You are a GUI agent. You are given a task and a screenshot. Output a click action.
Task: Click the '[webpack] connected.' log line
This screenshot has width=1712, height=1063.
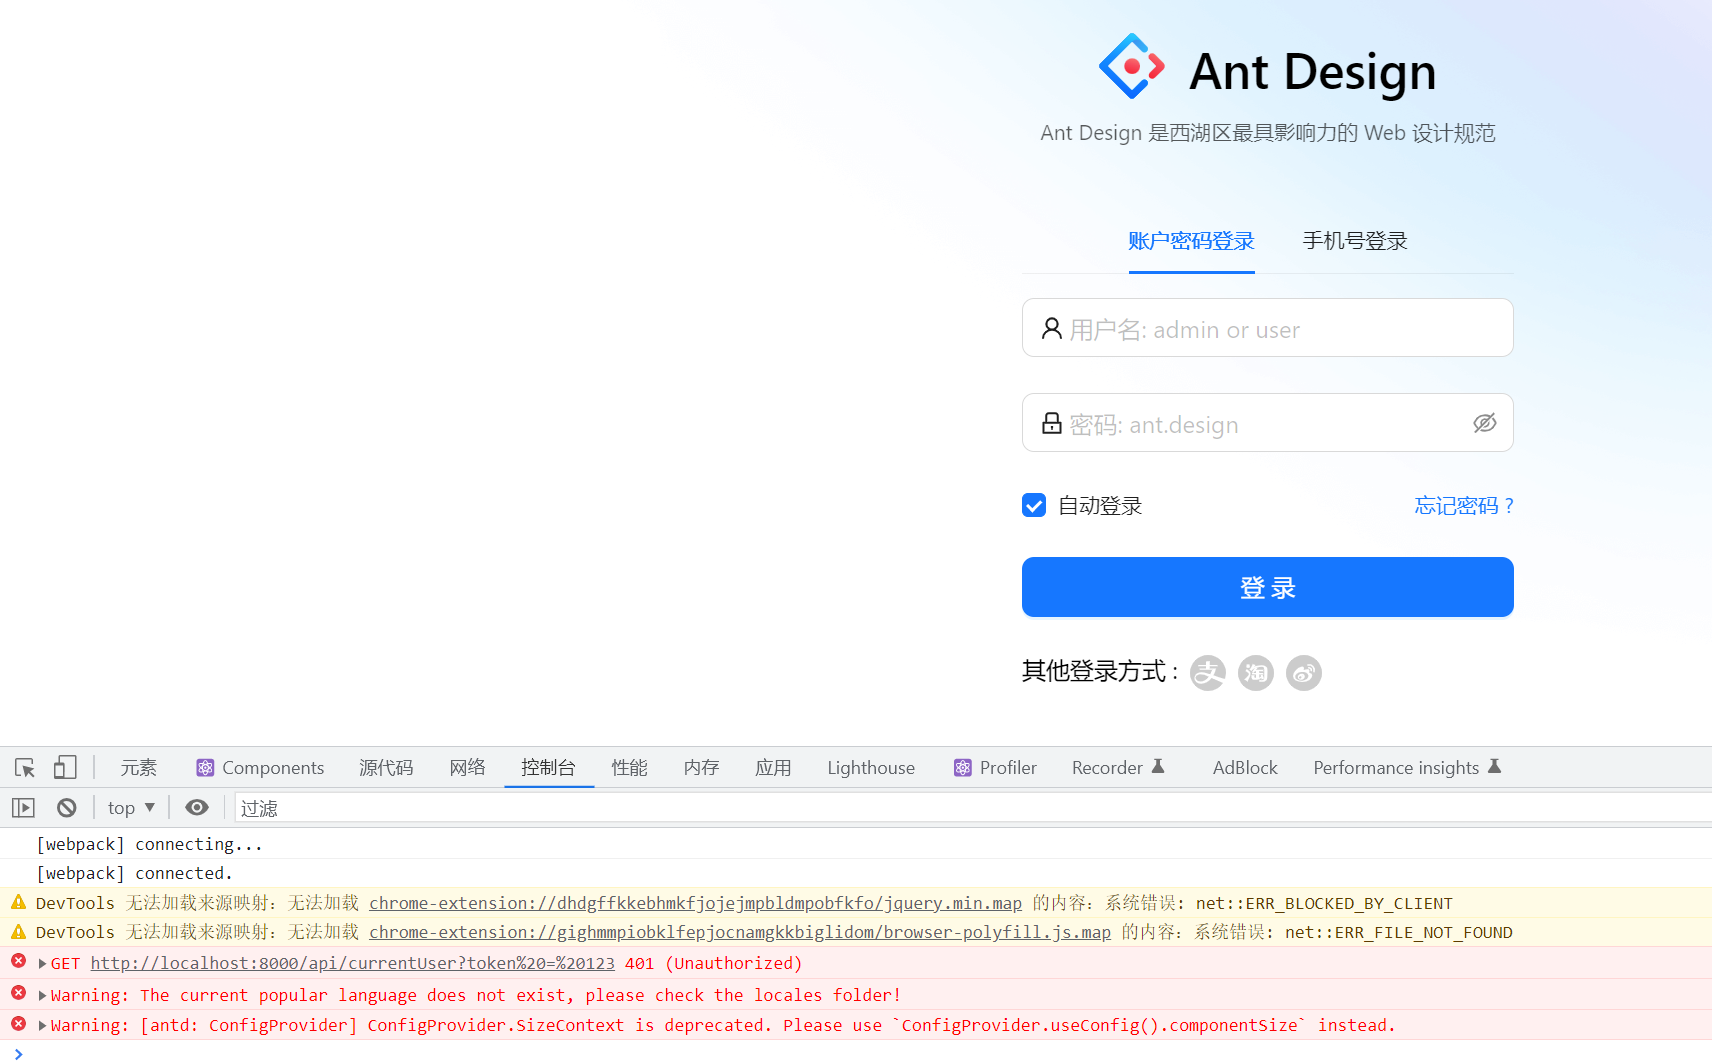coord(134,873)
